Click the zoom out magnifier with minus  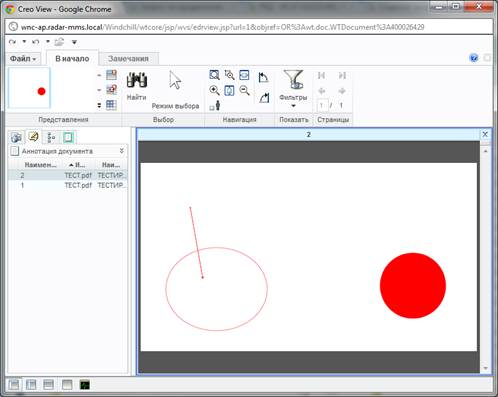pyautogui.click(x=244, y=90)
